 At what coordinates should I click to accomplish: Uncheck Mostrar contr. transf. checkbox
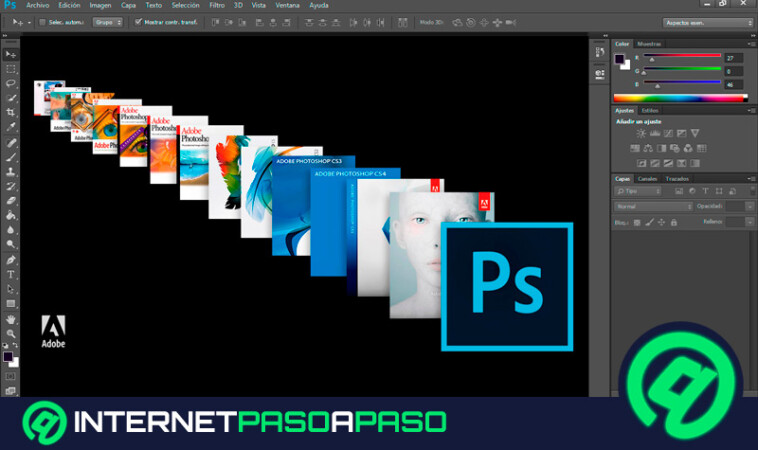pyautogui.click(x=138, y=21)
